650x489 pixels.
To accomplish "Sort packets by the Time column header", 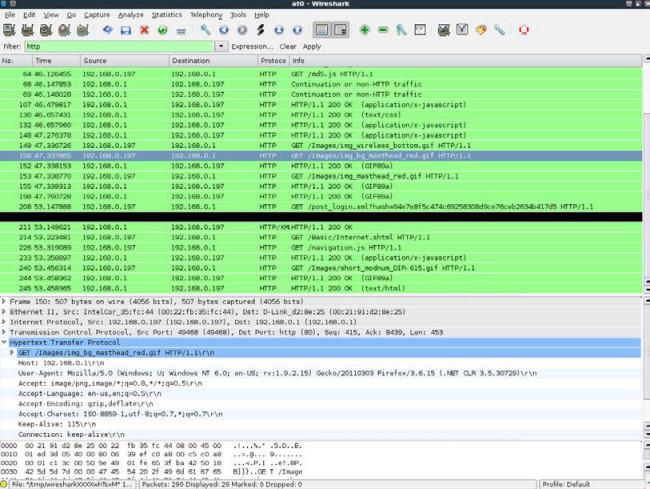I will [56, 61].
